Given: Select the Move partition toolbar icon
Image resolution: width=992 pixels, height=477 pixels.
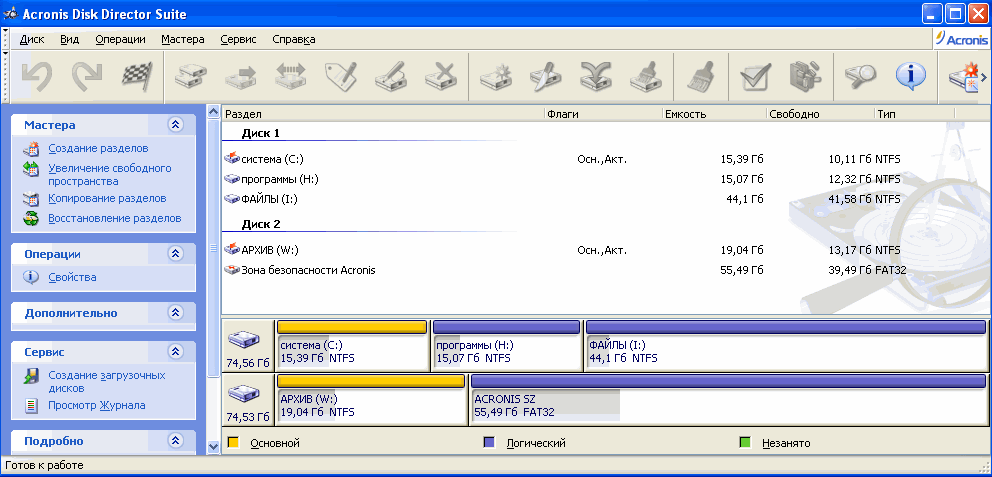Looking at the screenshot, I should point(241,77).
